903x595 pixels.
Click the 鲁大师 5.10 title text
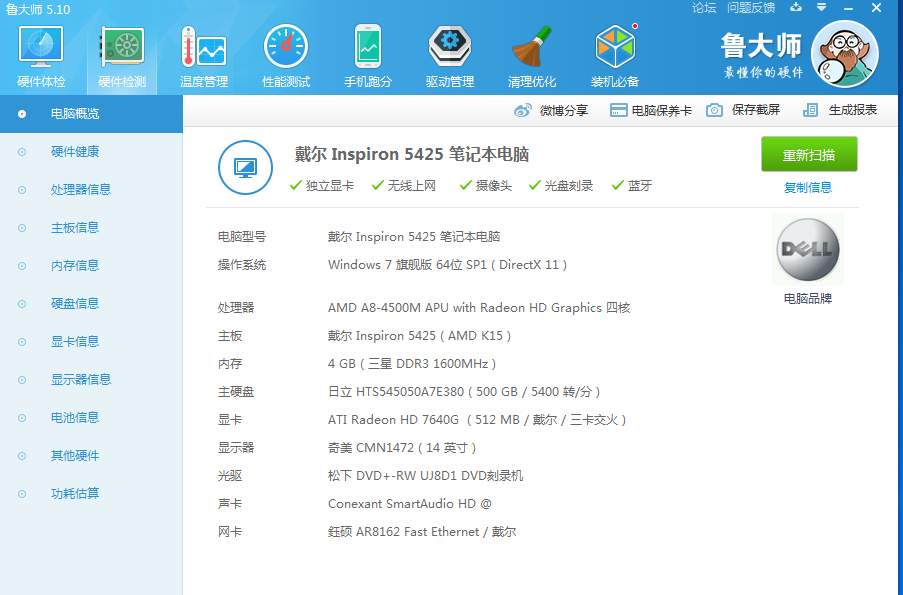coord(38,9)
